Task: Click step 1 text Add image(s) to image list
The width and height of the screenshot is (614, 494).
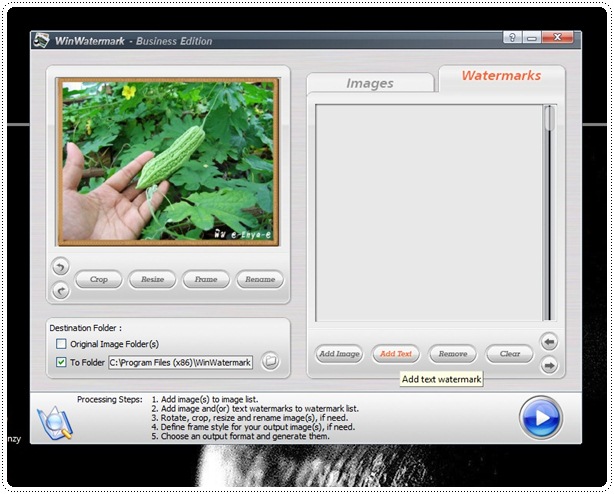Action: point(205,400)
